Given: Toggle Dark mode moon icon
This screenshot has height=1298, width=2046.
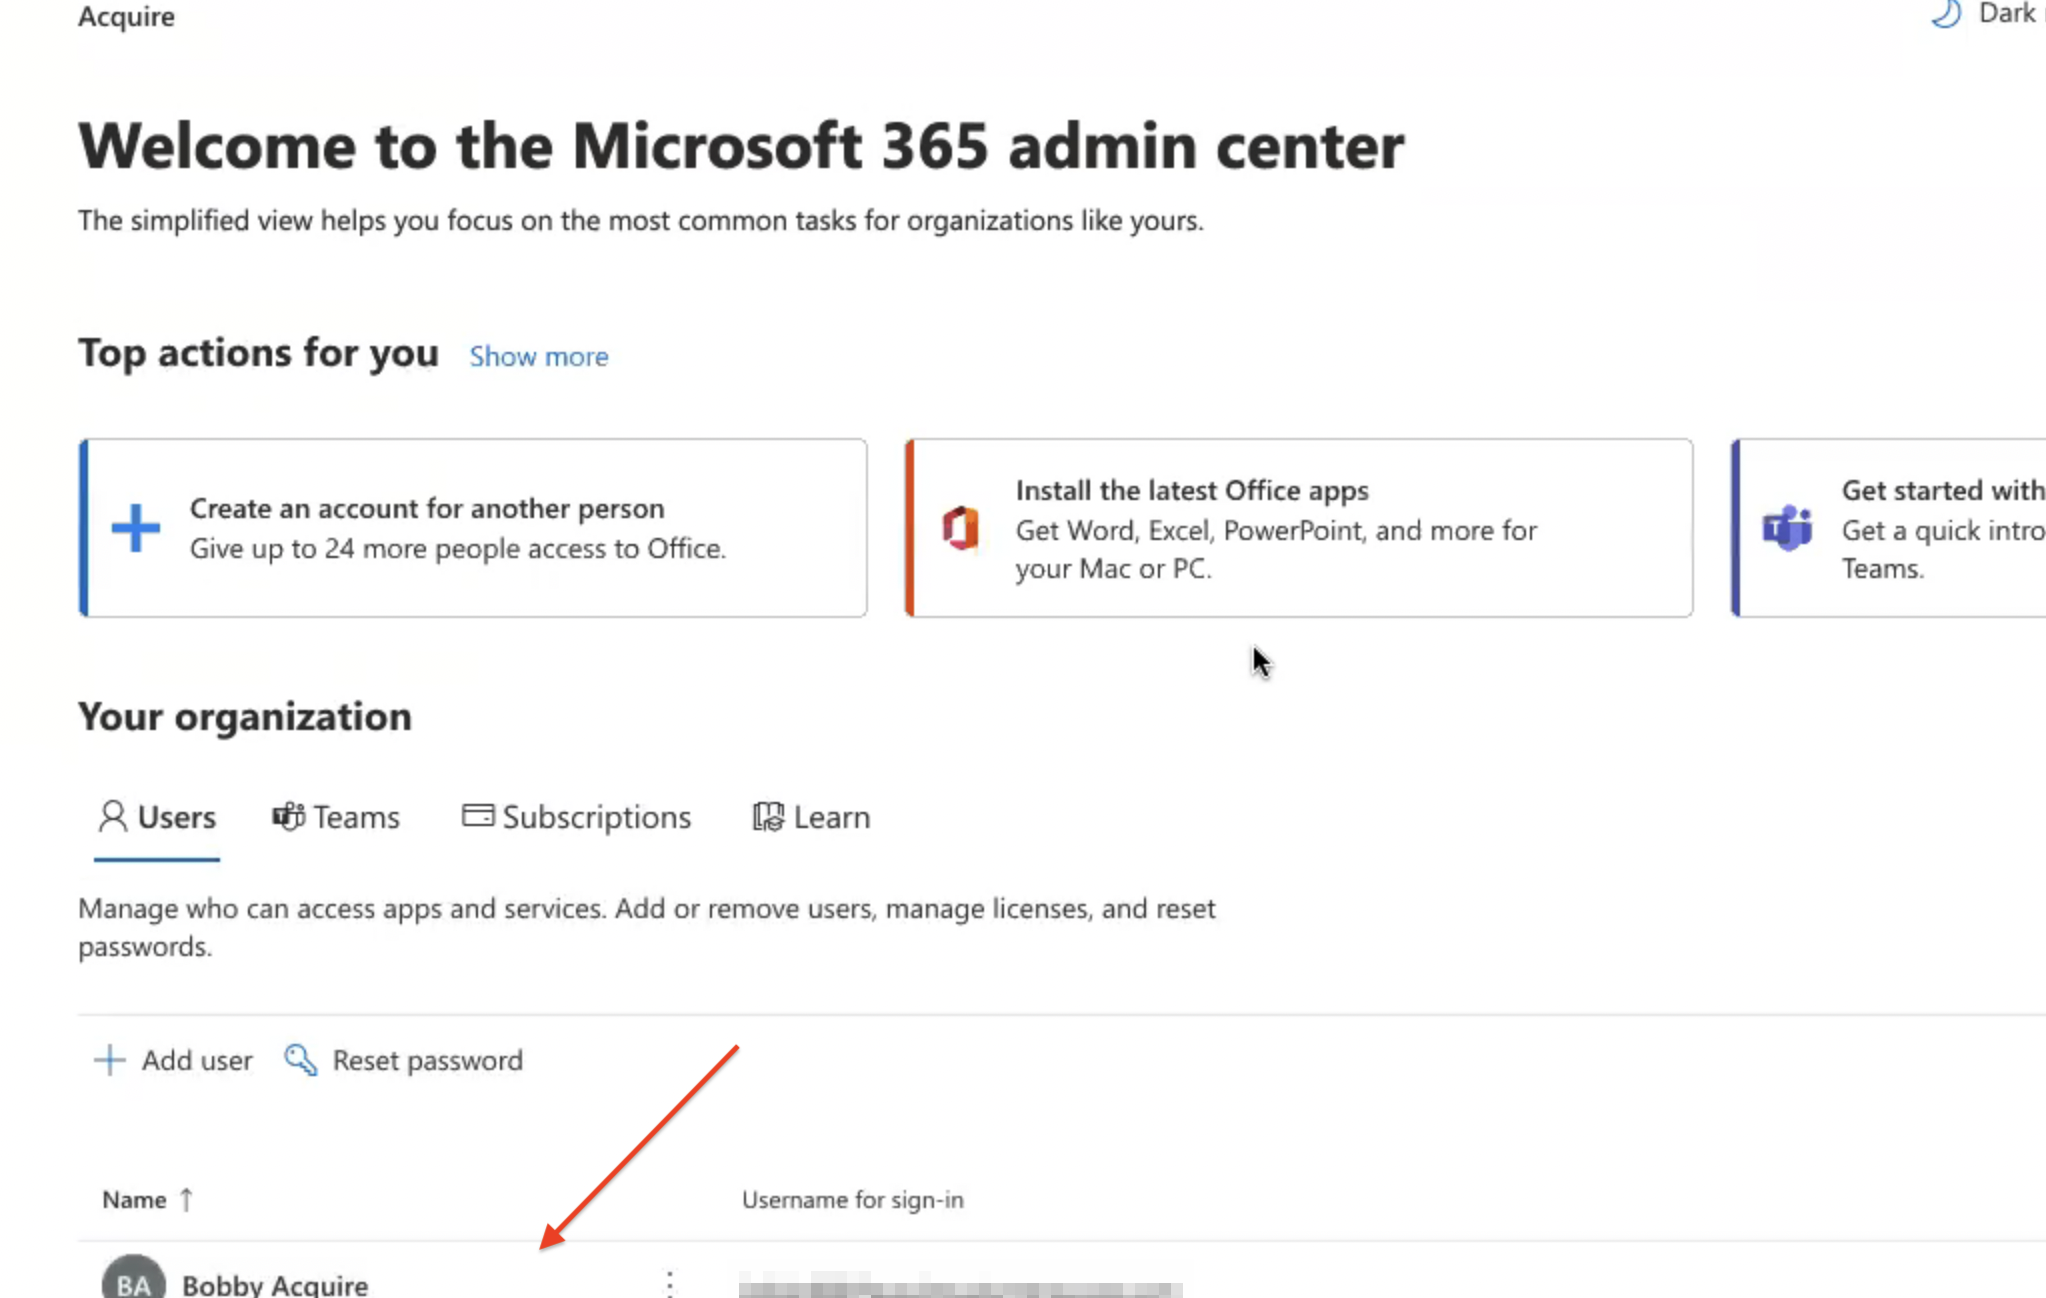Looking at the screenshot, I should pos(1946,14).
